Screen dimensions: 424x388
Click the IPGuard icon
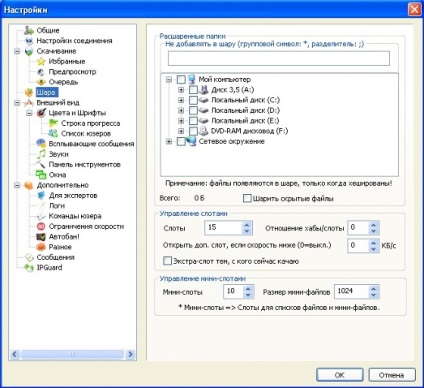click(29, 268)
